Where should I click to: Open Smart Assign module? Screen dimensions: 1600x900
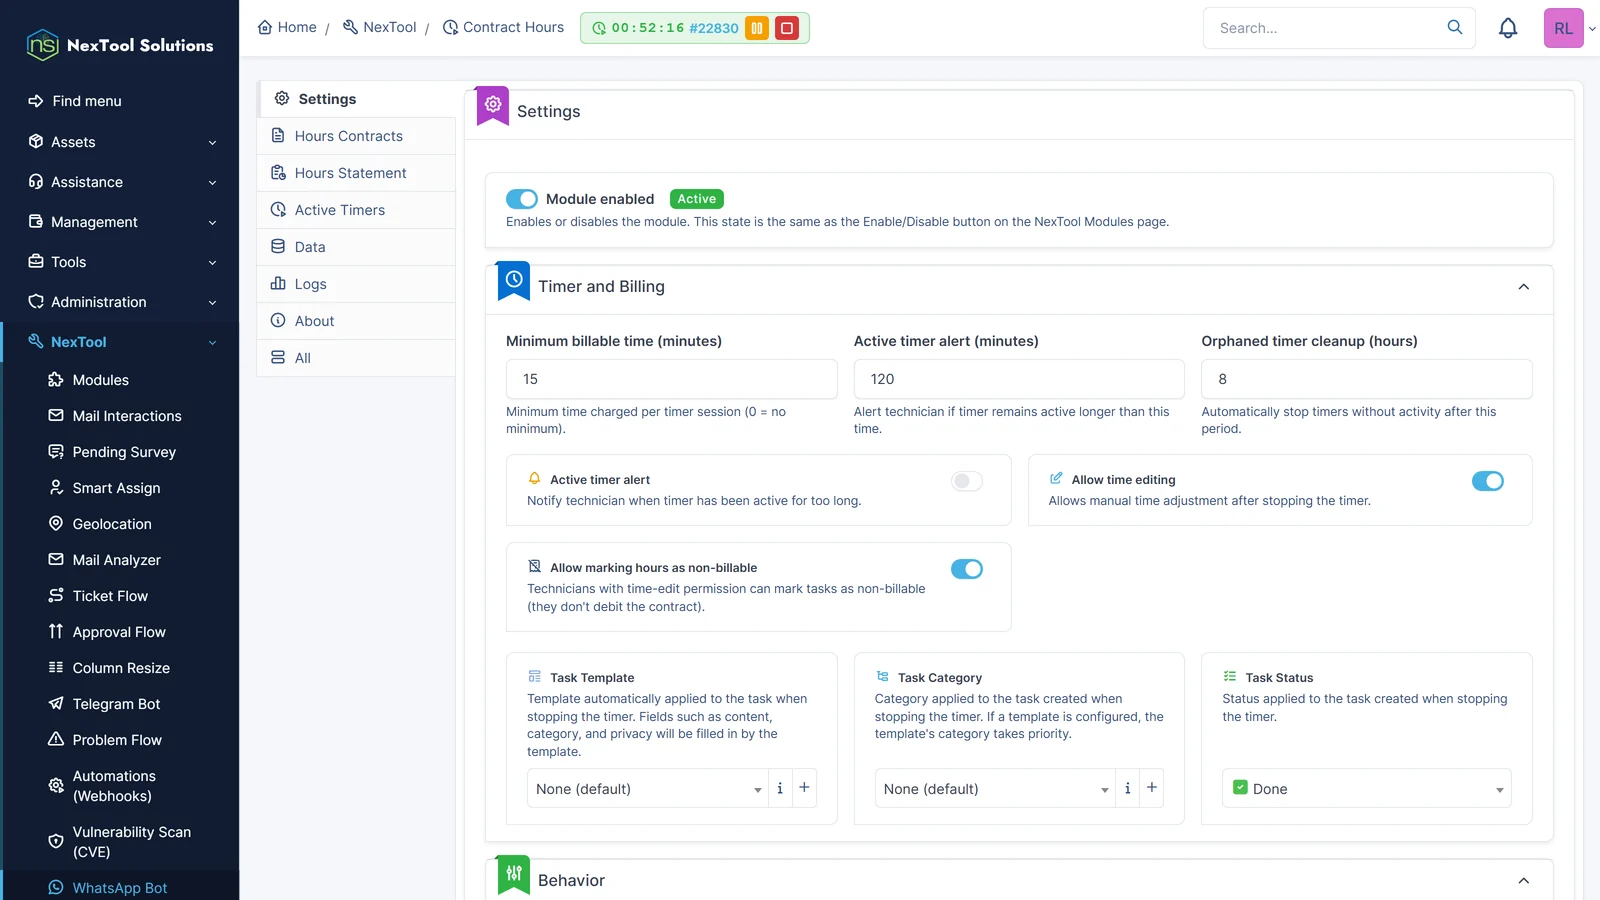116,488
